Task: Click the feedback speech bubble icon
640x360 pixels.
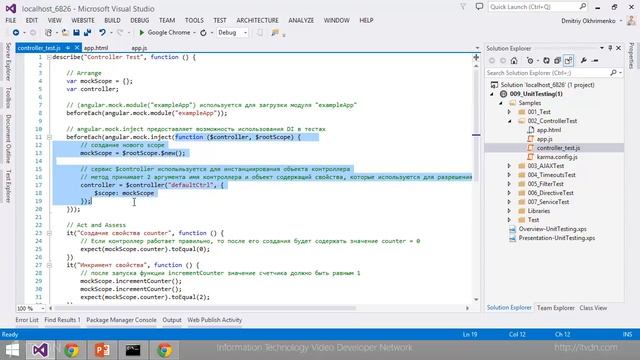Action: tap(479, 7)
